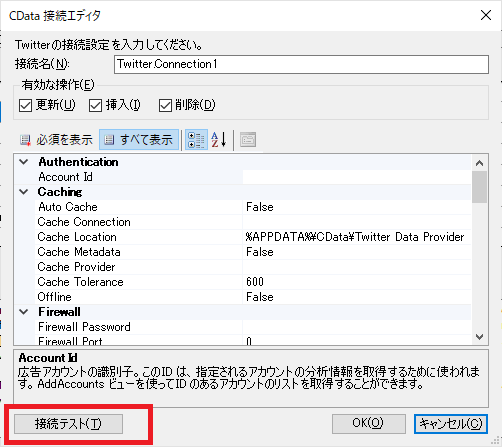
Task: Click the property grid scrollbar thumb
Action: click(x=480, y=187)
